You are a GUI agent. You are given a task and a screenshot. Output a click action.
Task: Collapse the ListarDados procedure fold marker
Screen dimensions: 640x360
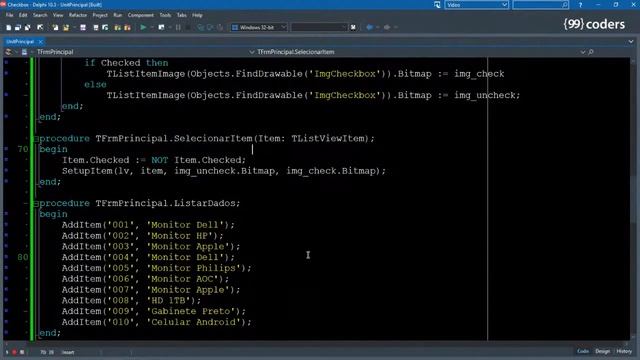pos(36,203)
